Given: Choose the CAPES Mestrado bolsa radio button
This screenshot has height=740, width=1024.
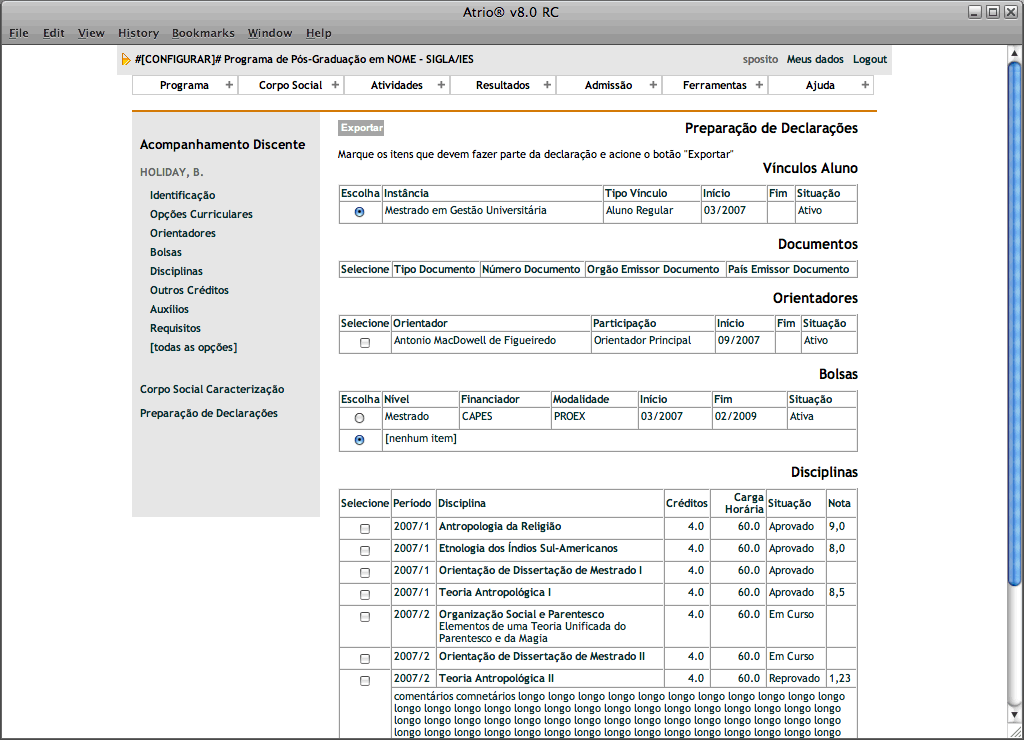Looking at the screenshot, I should coord(360,418).
